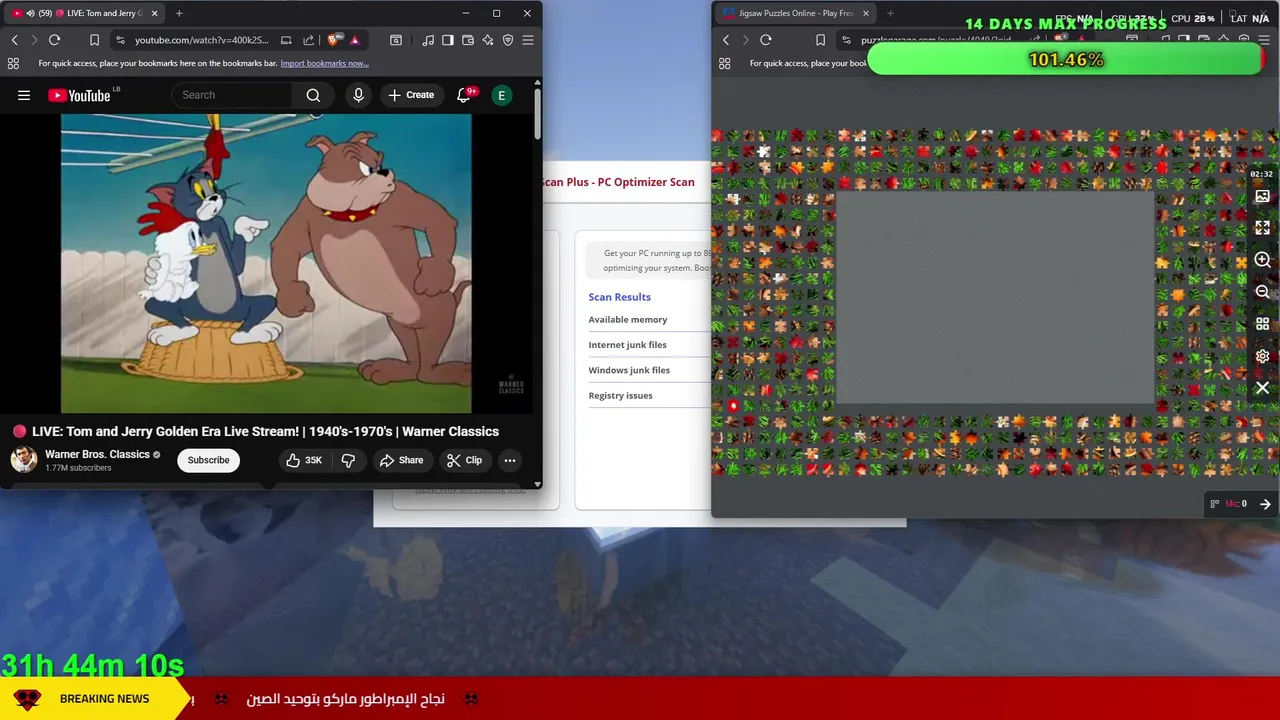1280x720 pixels.
Task: Open the YouTube Create button
Action: click(x=411, y=95)
